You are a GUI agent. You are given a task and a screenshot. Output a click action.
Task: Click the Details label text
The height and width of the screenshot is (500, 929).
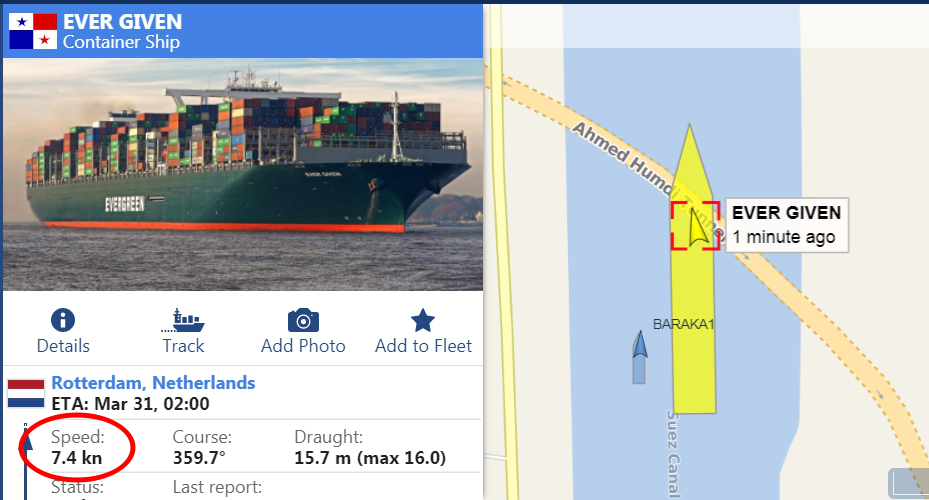click(63, 346)
